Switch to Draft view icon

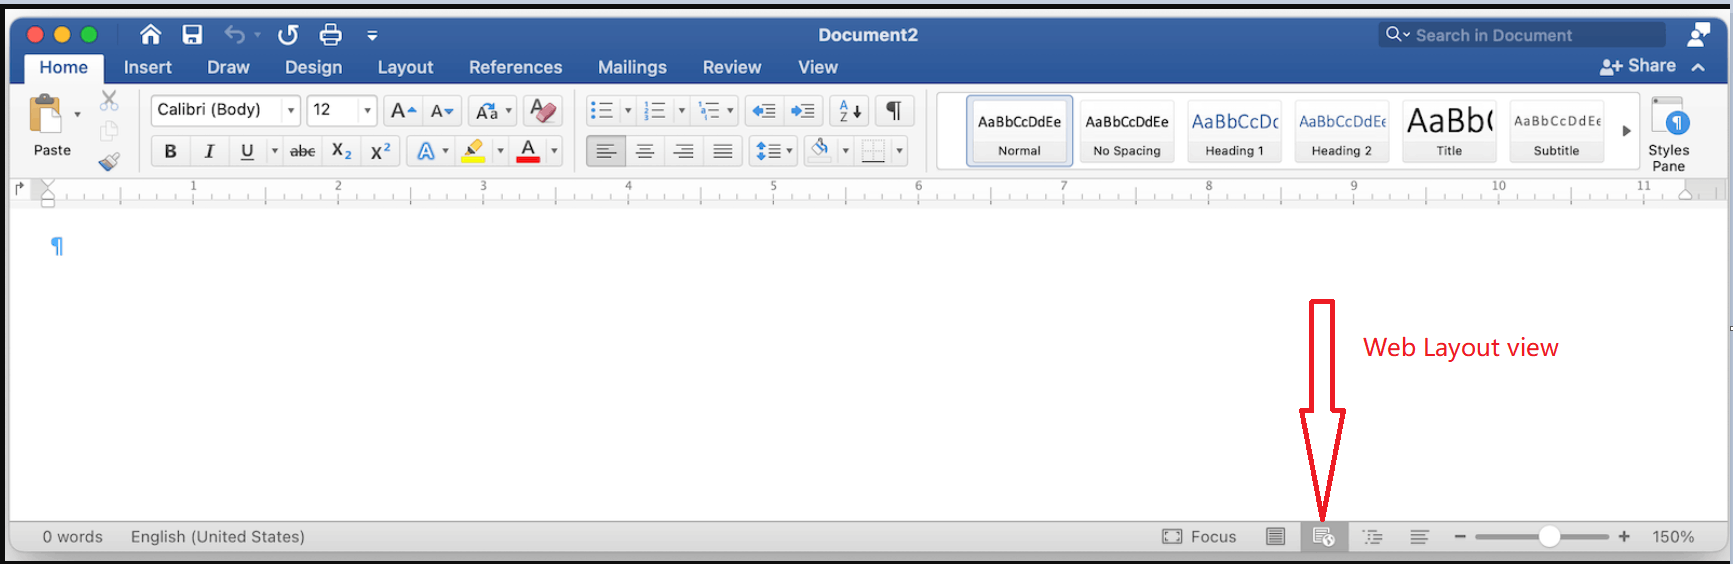(x=1419, y=537)
